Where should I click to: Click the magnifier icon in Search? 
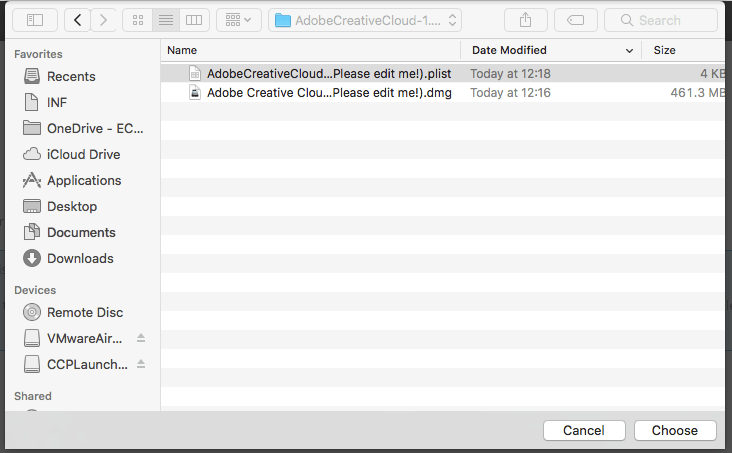tap(626, 20)
